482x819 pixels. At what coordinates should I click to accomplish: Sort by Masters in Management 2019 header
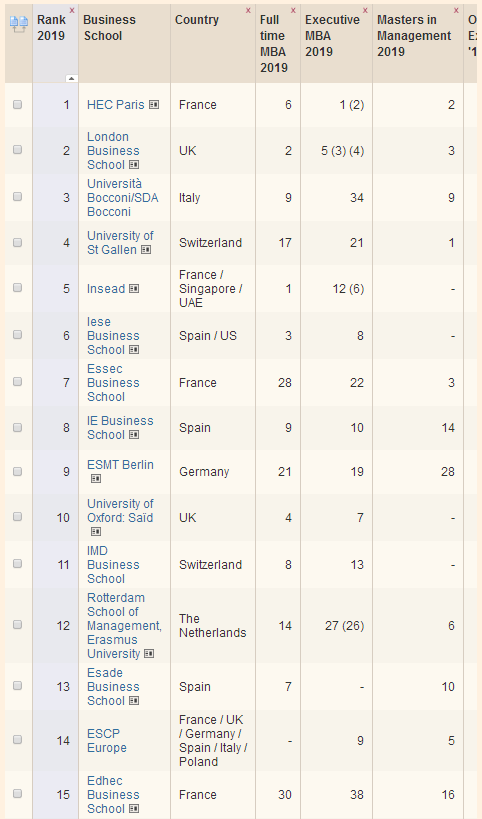click(x=414, y=36)
